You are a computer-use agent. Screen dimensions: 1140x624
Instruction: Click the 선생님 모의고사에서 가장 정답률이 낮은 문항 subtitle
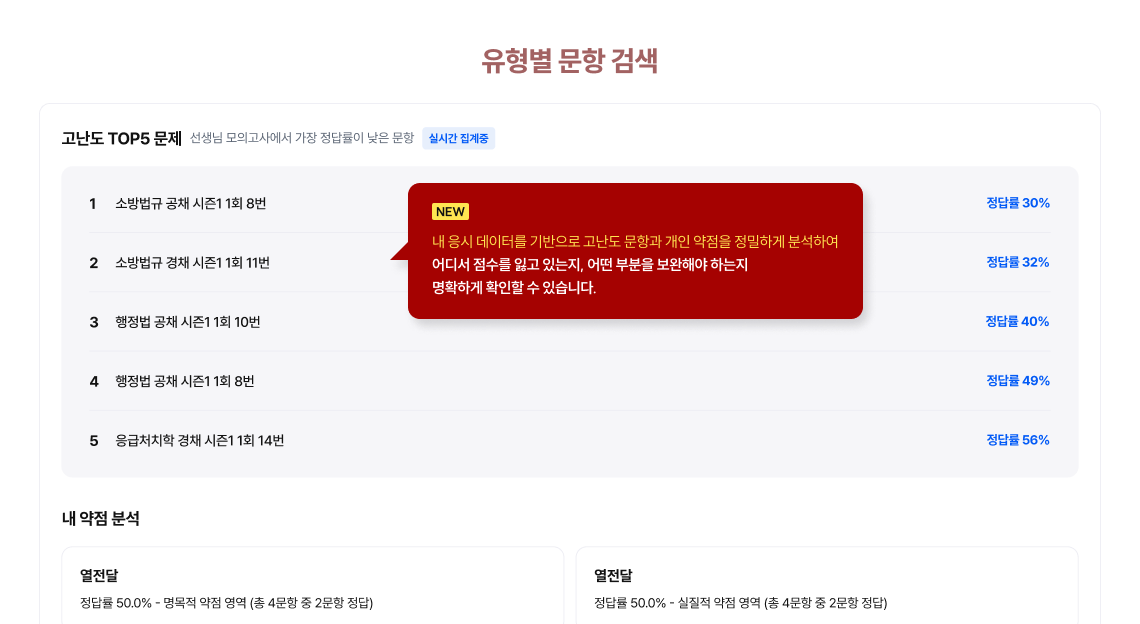click(x=302, y=137)
